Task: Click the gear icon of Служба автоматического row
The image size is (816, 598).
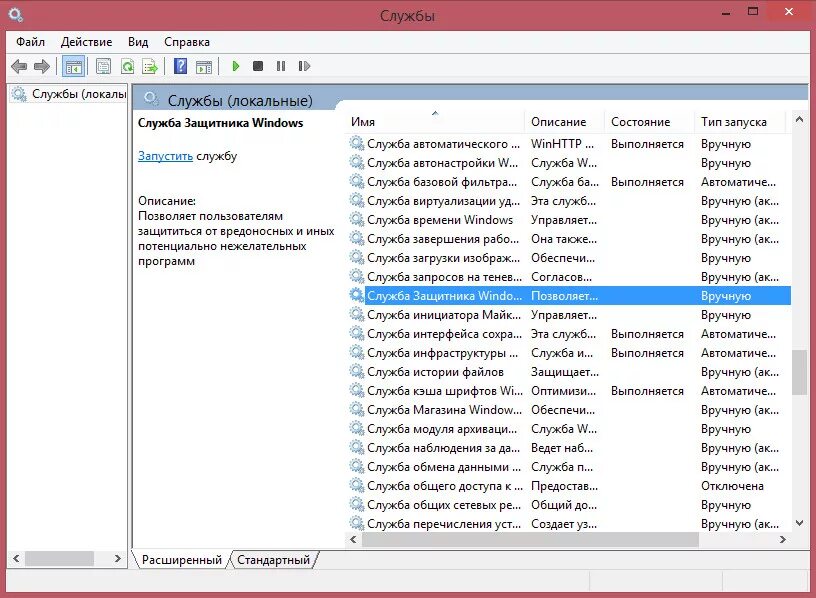Action: [x=356, y=143]
